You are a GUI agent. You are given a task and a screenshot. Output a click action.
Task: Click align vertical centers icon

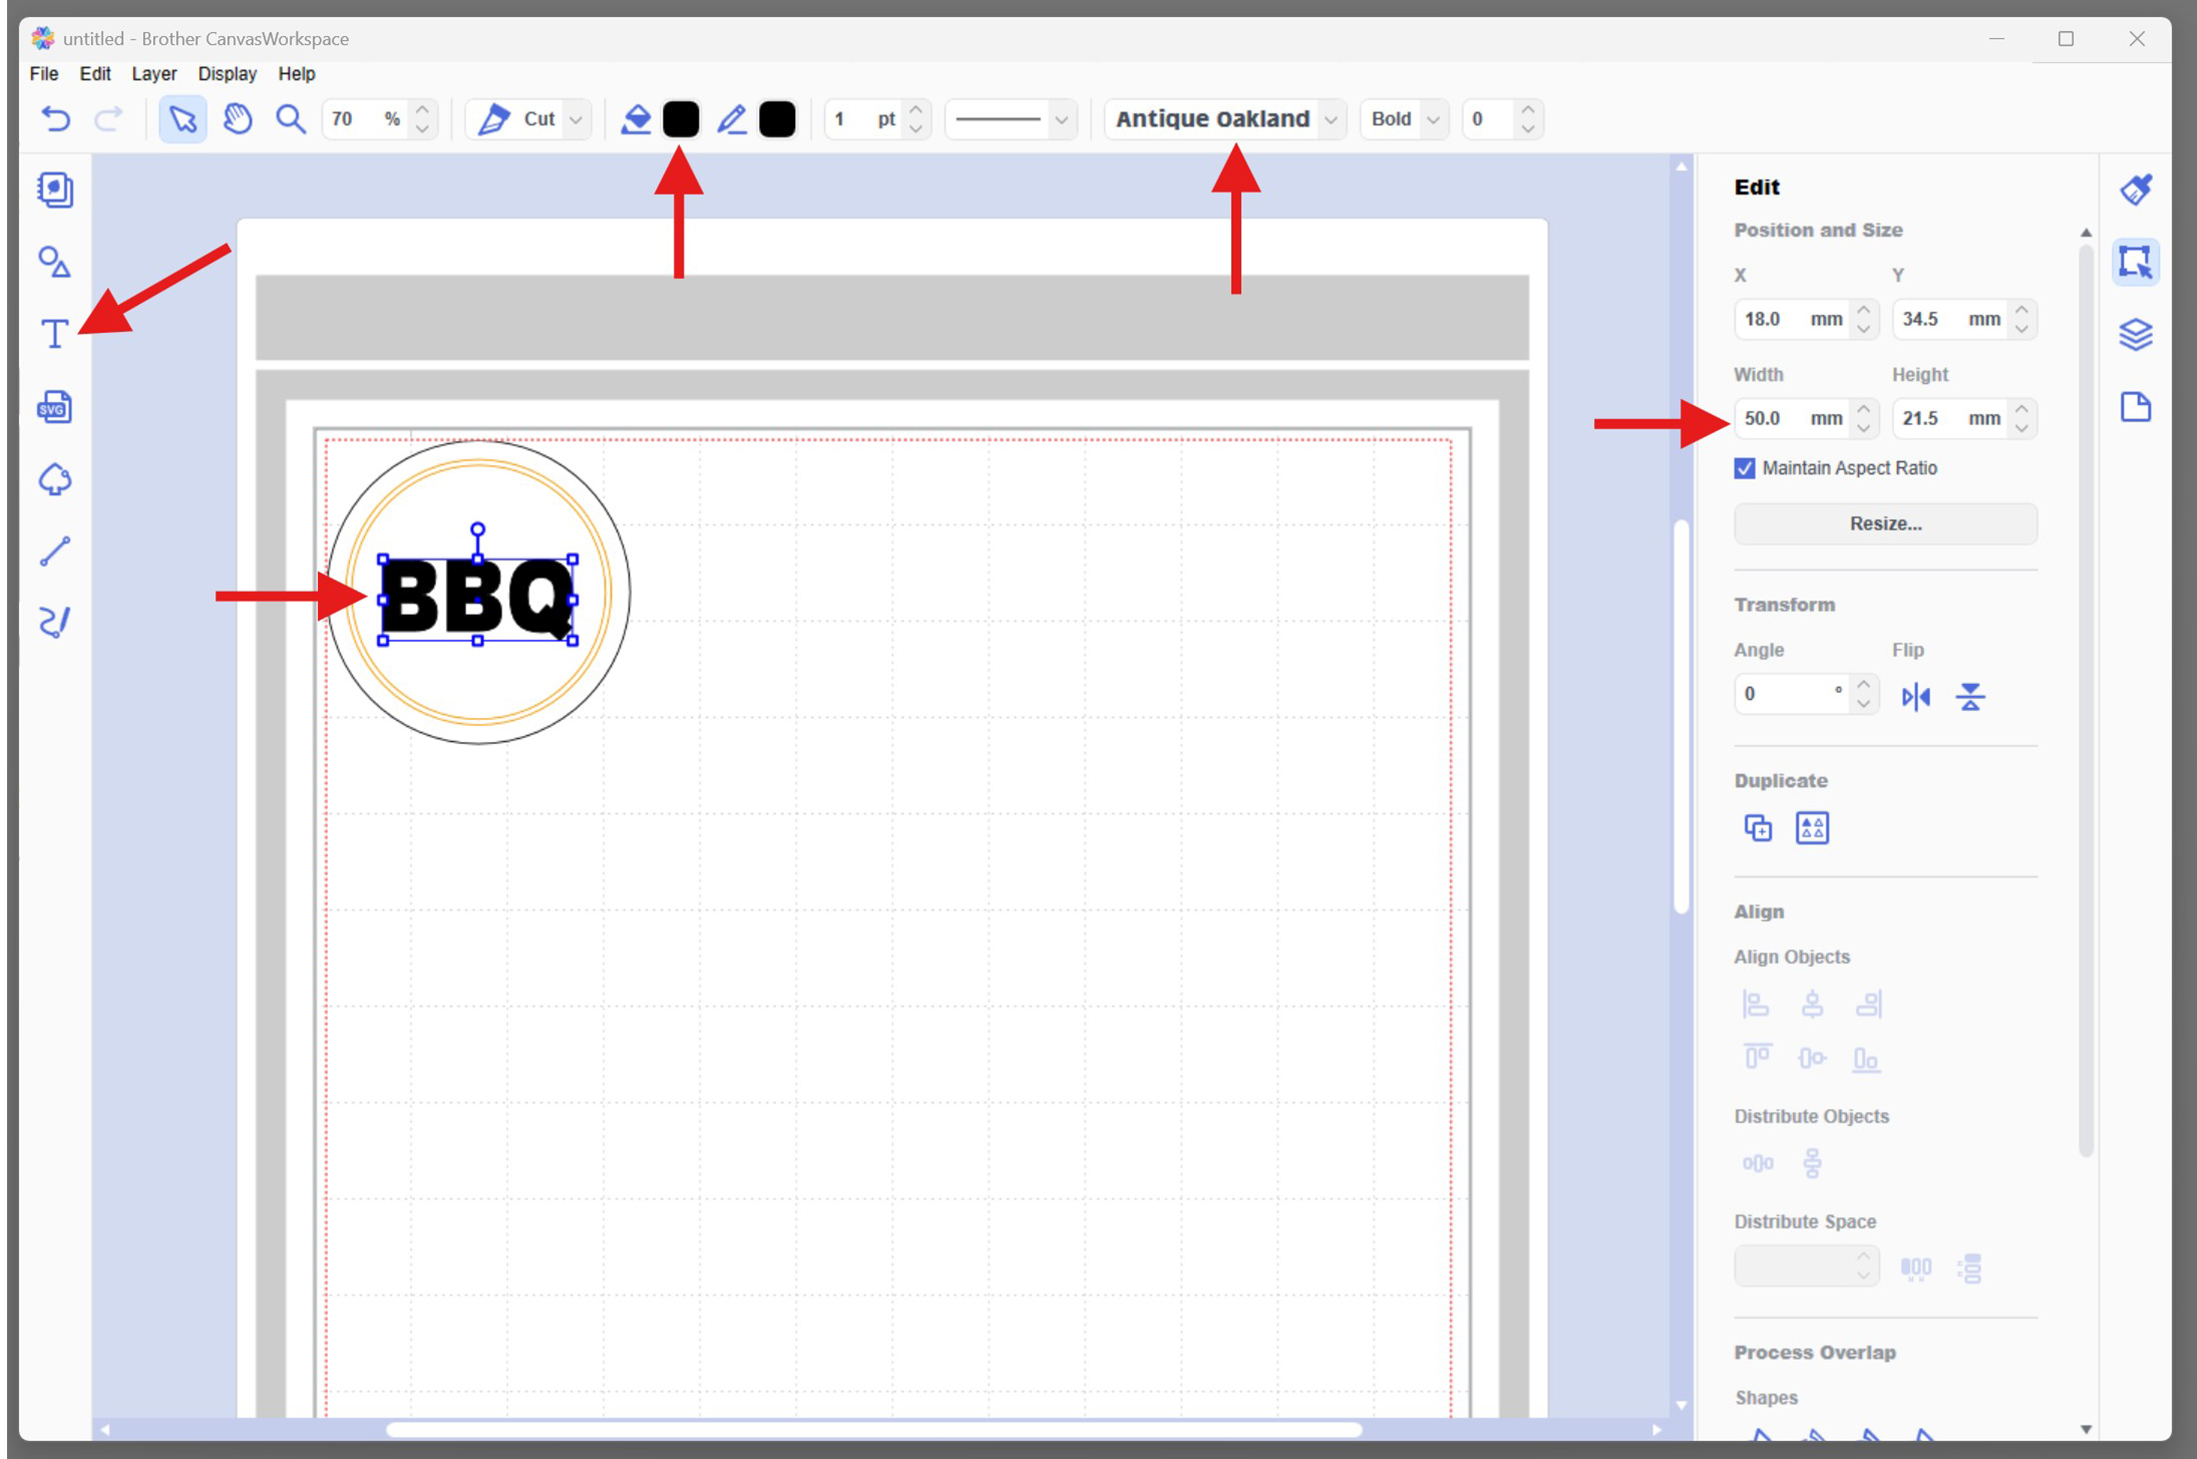(1812, 1057)
